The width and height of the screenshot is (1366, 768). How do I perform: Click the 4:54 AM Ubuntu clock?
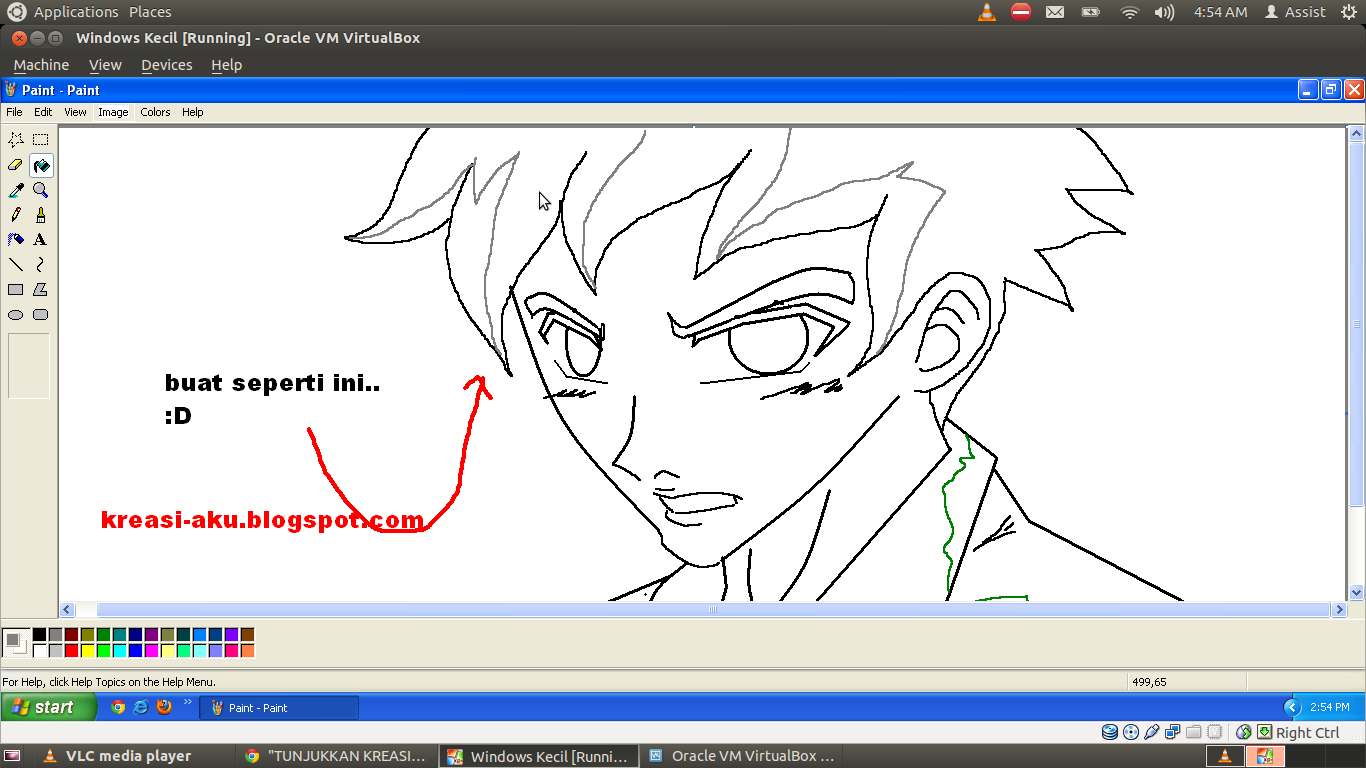click(1220, 12)
